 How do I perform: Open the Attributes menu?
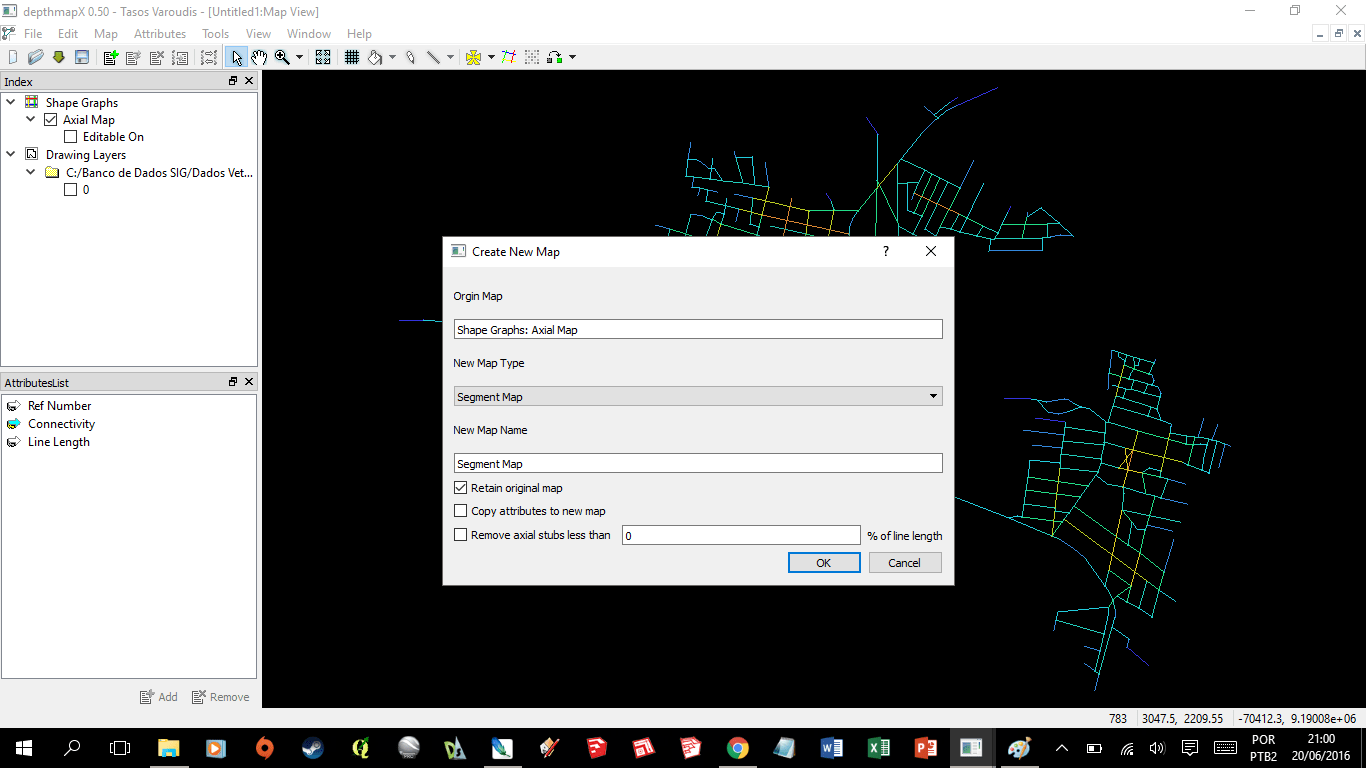click(160, 34)
